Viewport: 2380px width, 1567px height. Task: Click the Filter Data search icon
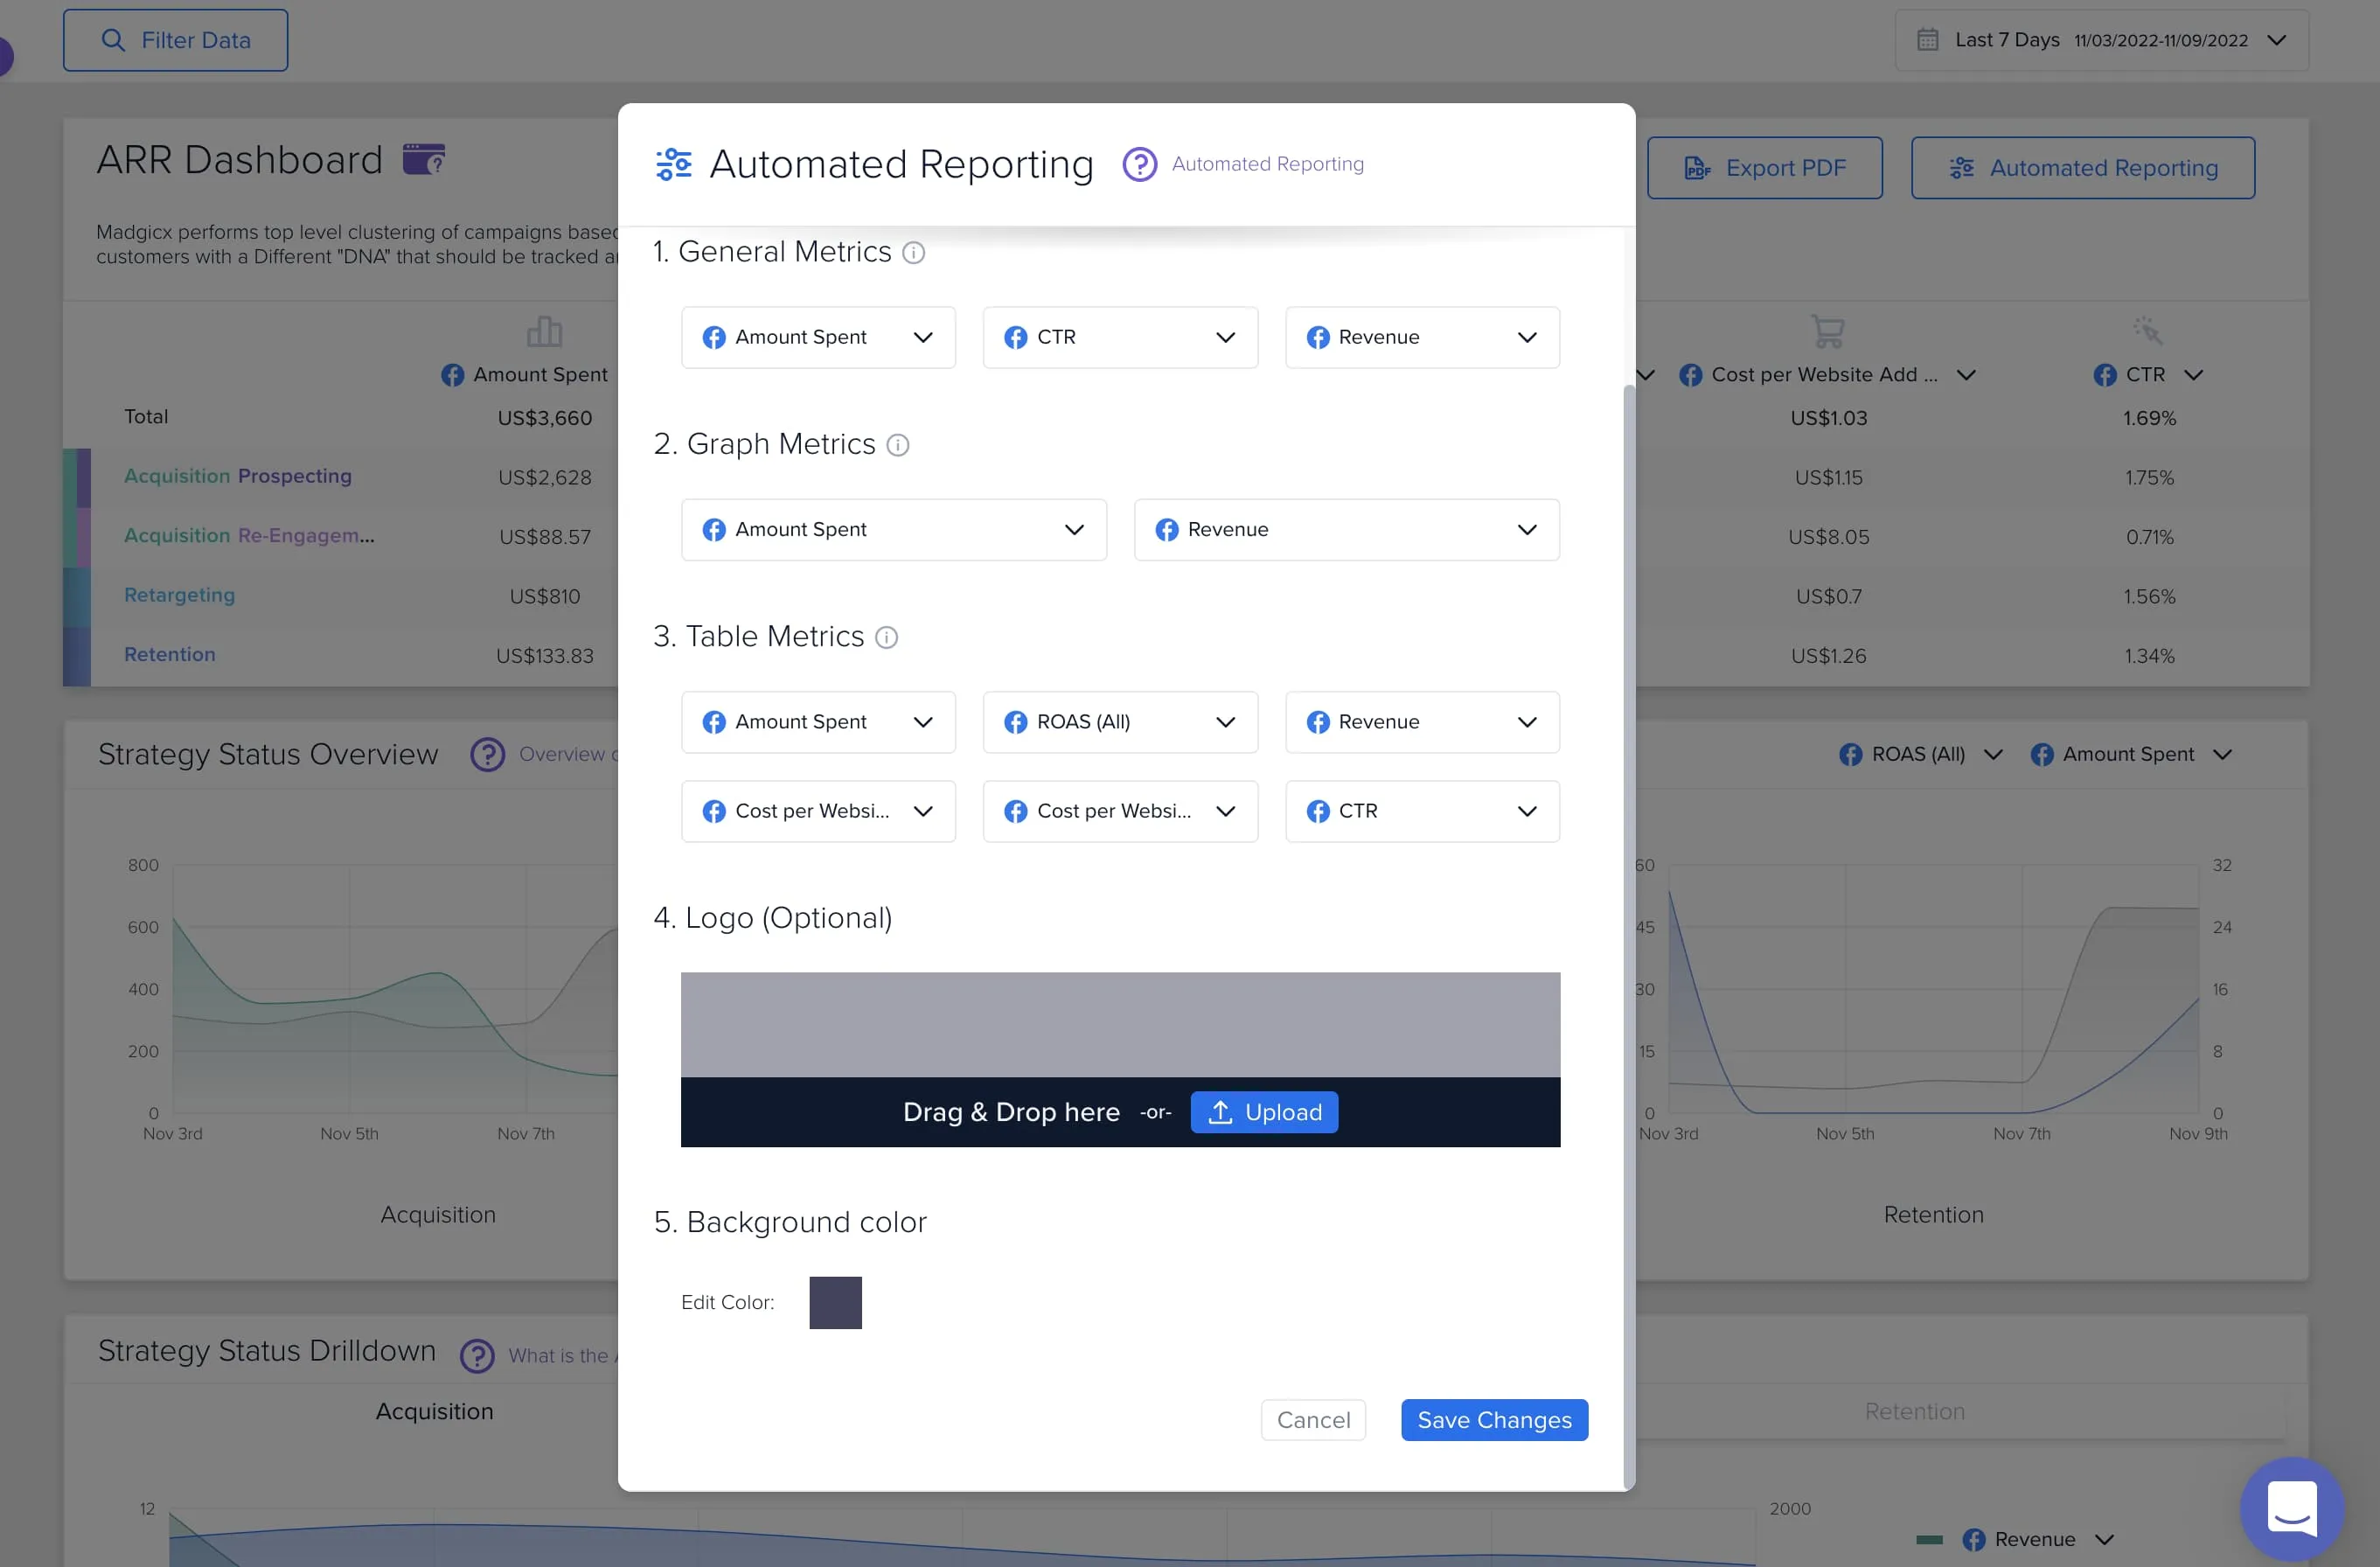[112, 37]
